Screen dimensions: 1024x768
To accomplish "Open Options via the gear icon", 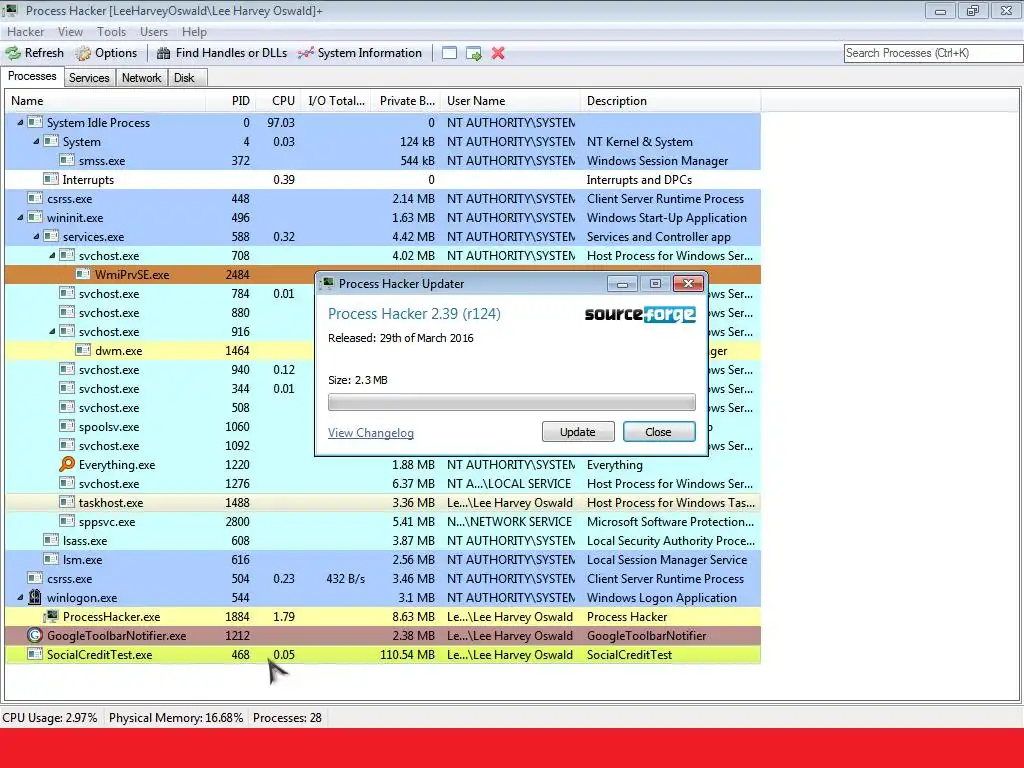I will pyautogui.click(x=83, y=53).
